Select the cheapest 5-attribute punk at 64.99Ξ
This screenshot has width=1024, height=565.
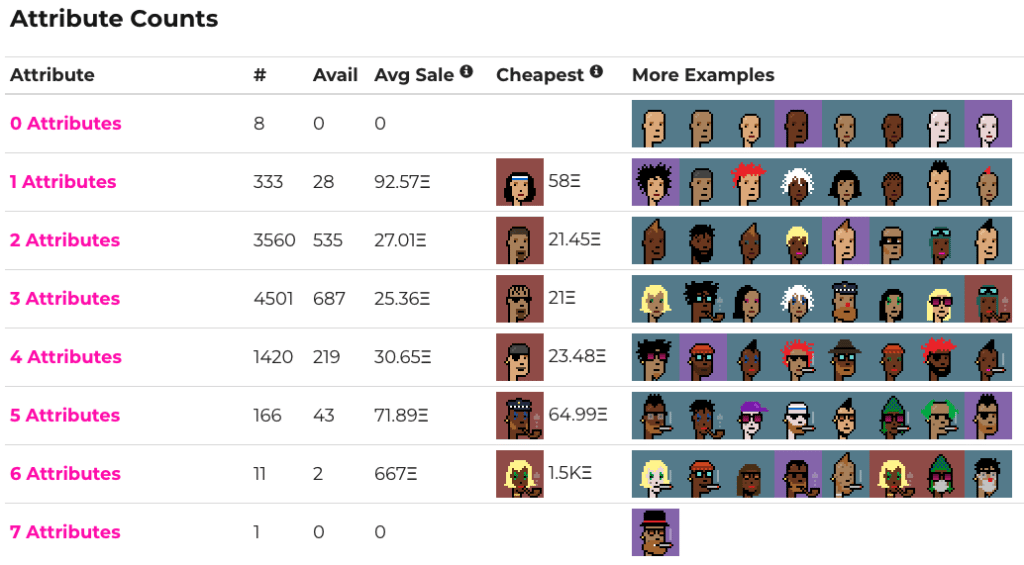pos(520,415)
